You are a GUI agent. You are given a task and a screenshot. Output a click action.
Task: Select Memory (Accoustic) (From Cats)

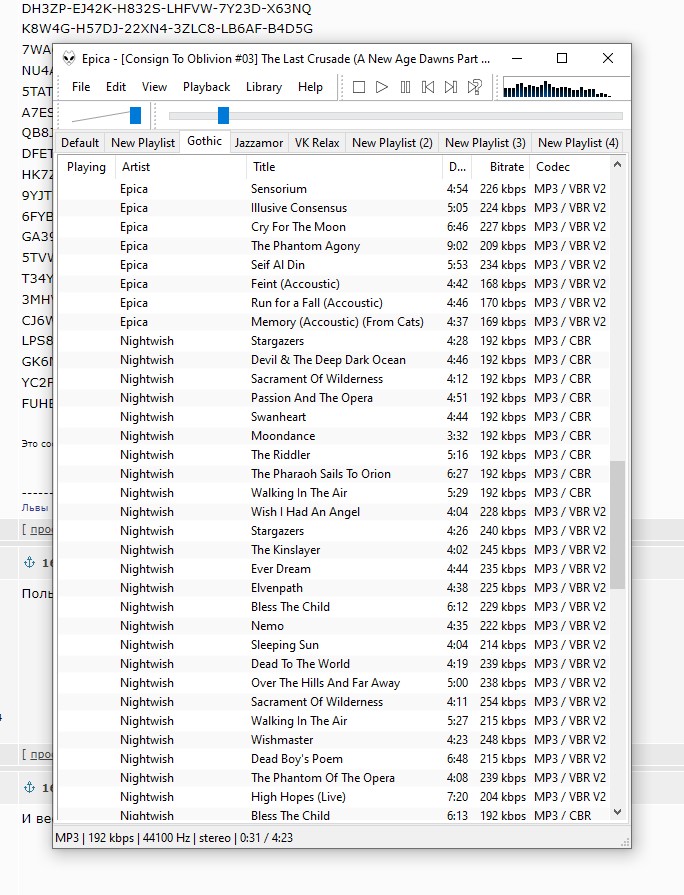[334, 322]
